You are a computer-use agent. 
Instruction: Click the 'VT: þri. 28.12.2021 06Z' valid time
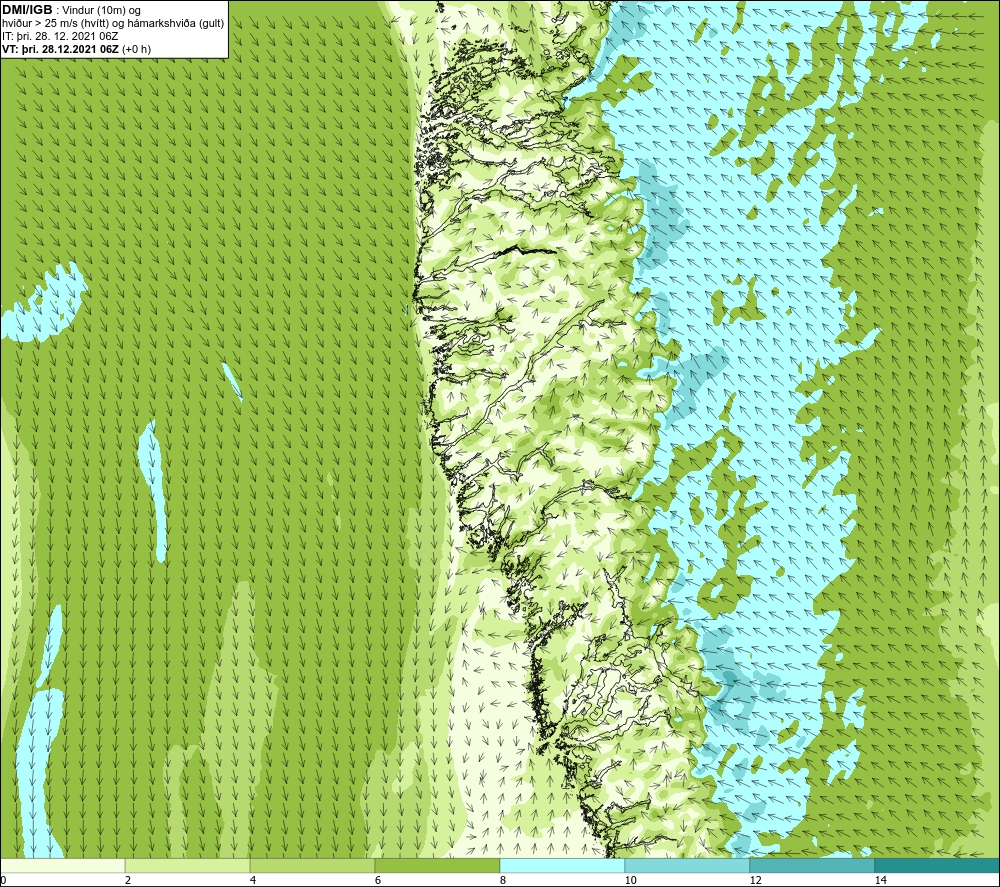pyautogui.click(x=60, y=49)
